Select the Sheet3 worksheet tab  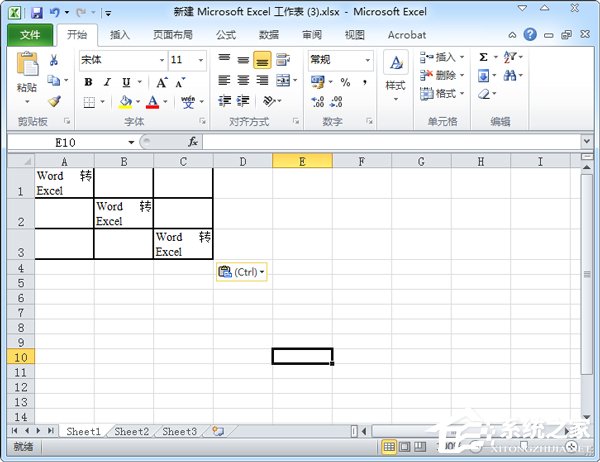[x=179, y=431]
